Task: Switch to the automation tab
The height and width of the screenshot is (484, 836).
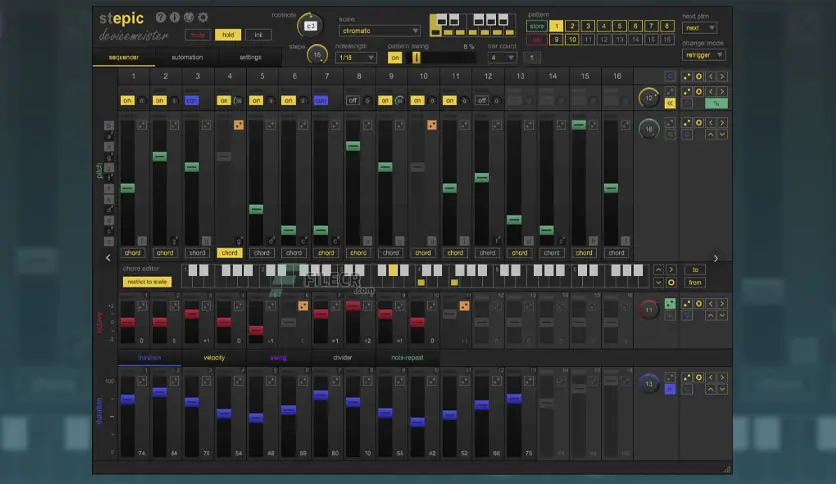Action: pyautogui.click(x=187, y=57)
